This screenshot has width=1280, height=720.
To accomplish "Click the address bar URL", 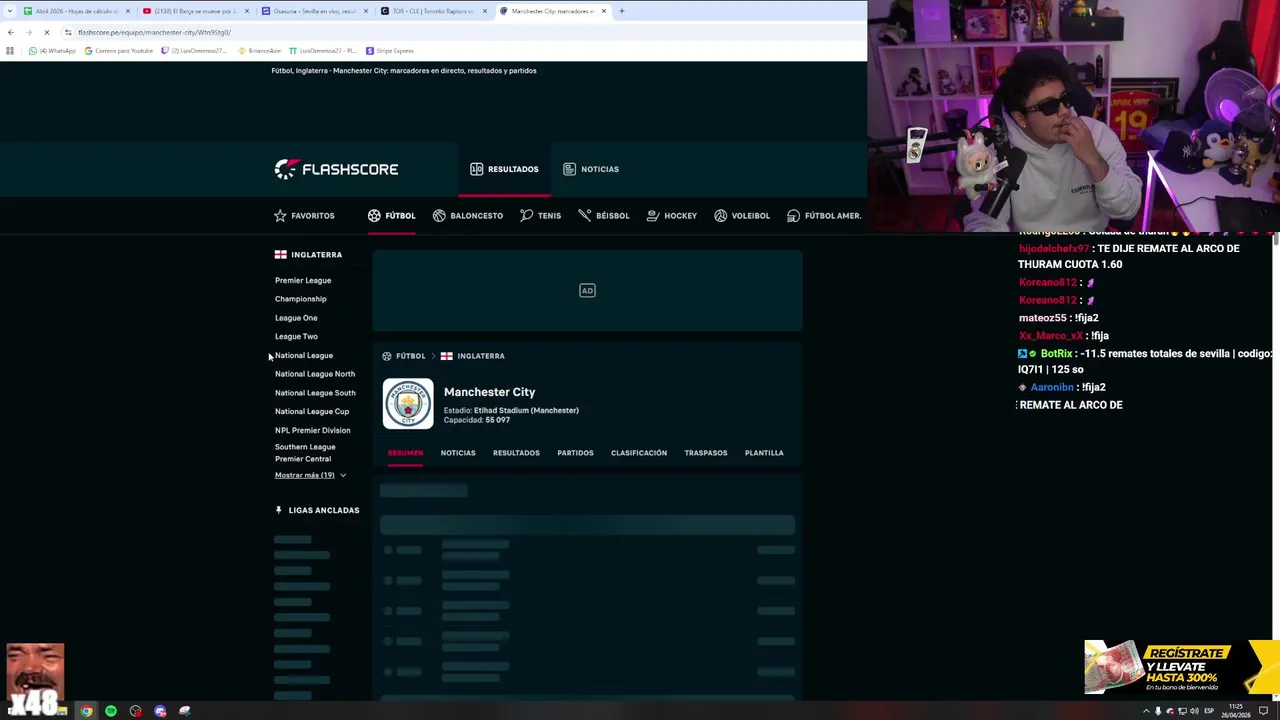I will 154,32.
